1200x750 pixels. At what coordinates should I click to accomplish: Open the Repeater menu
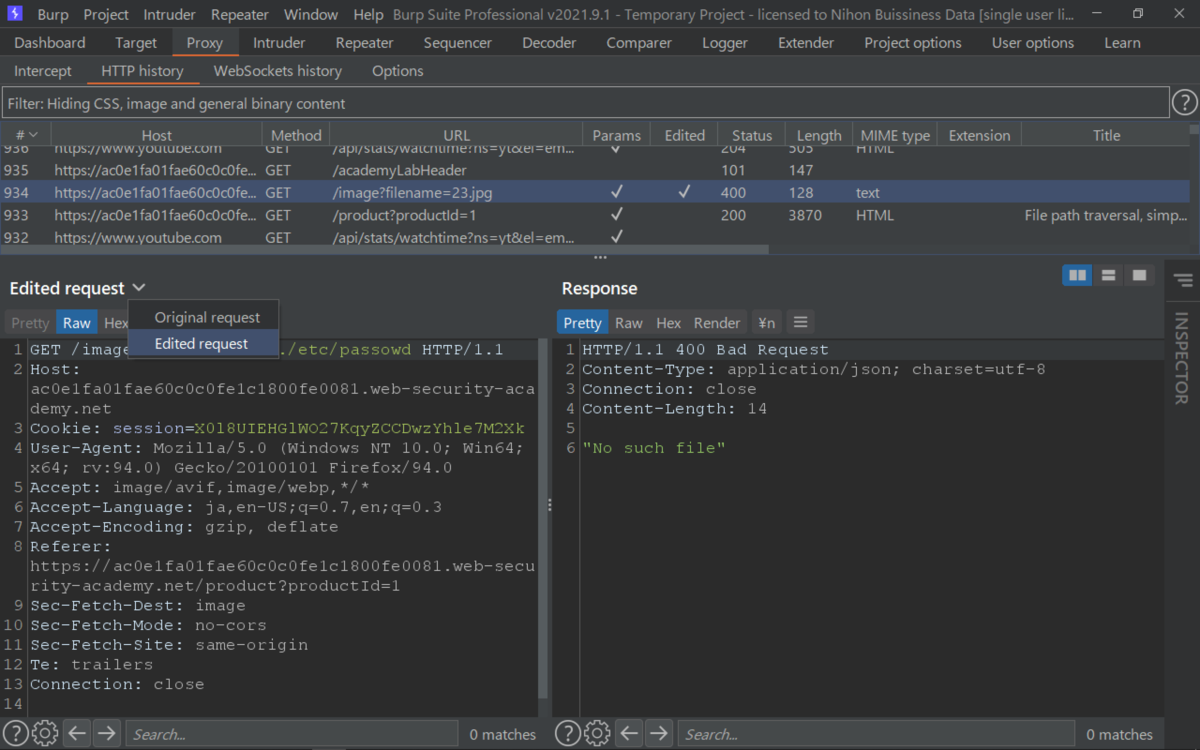pos(240,14)
